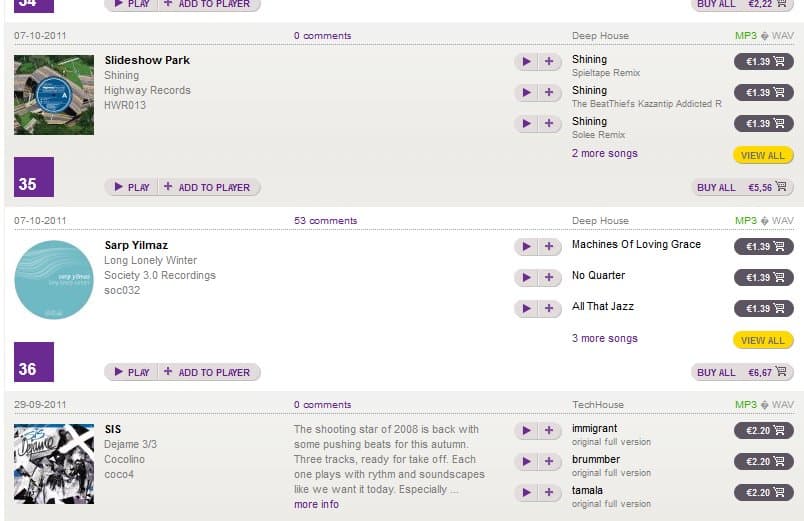Add brummber track to player
This screenshot has height=521, width=804.
tap(549, 462)
